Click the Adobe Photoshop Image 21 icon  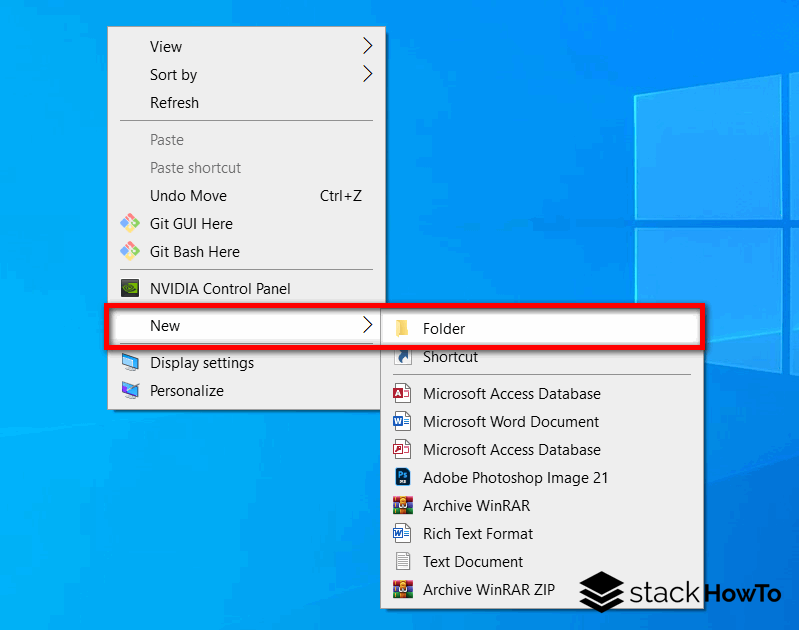tap(403, 478)
